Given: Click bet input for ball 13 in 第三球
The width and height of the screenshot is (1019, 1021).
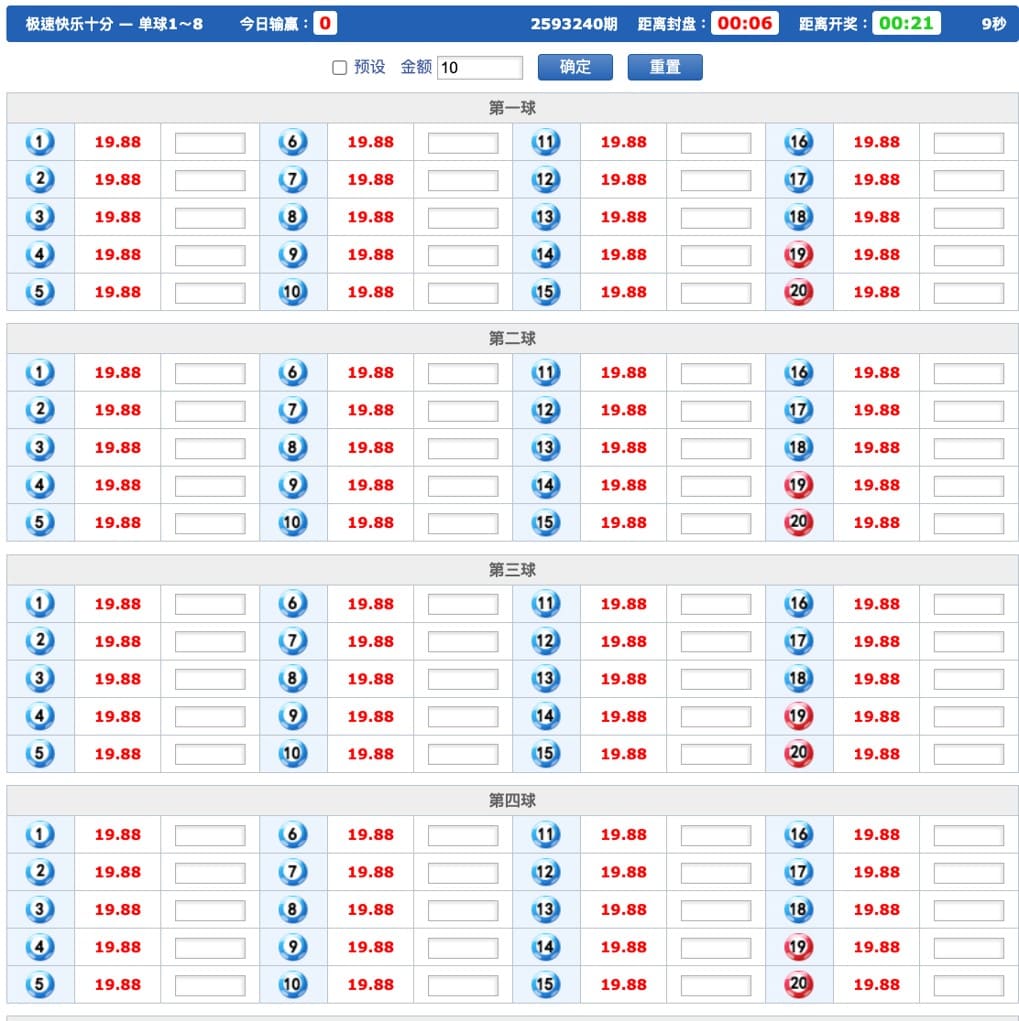Looking at the screenshot, I should [716, 679].
